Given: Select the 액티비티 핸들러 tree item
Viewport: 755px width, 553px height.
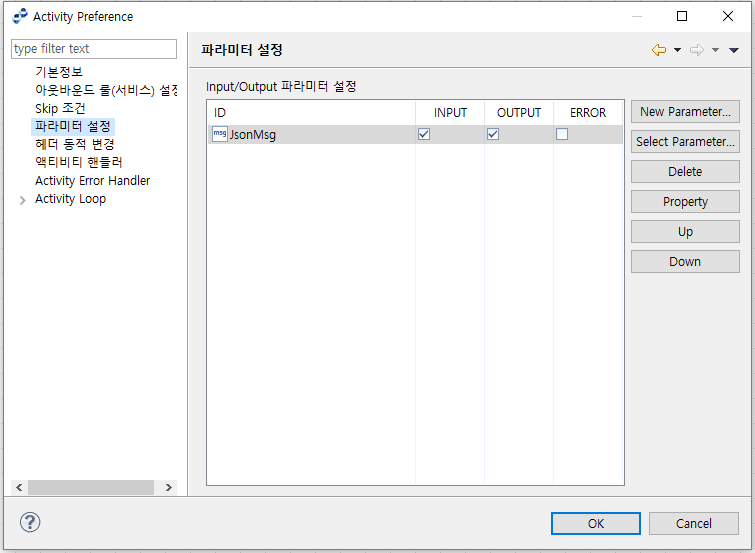Looking at the screenshot, I should pos(78,162).
